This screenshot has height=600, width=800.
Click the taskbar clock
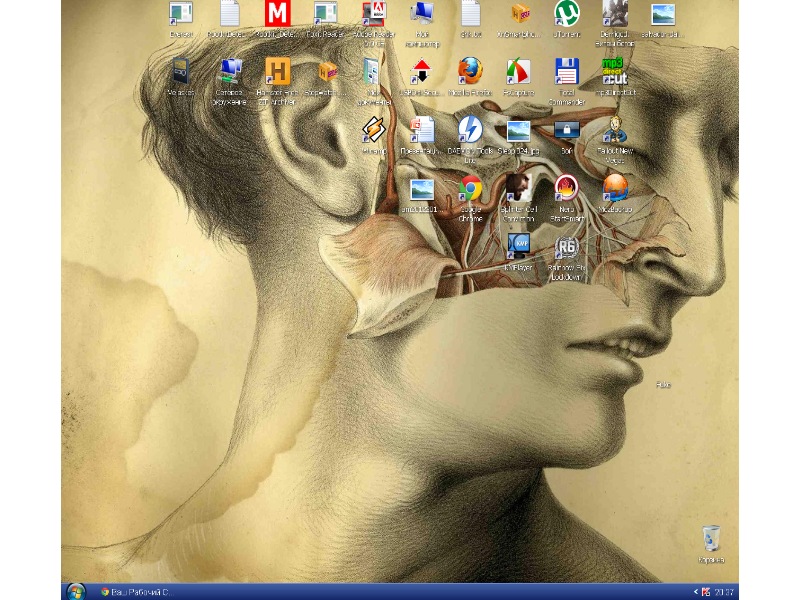point(725,592)
